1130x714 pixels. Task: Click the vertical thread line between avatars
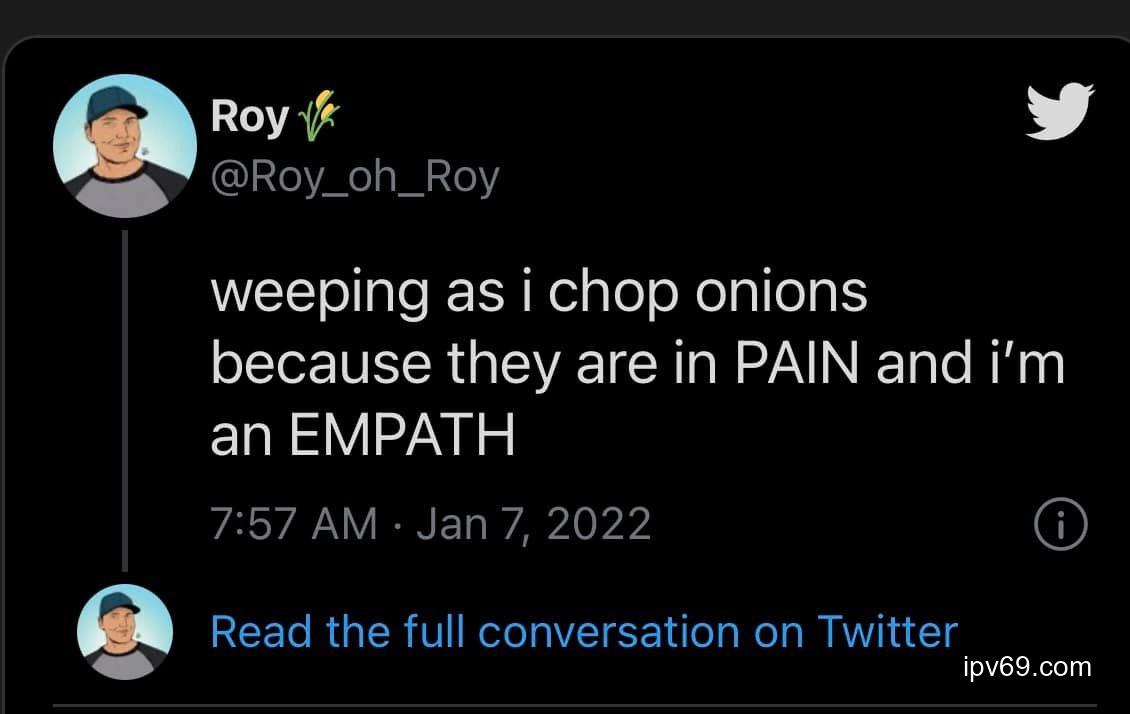coord(125,400)
